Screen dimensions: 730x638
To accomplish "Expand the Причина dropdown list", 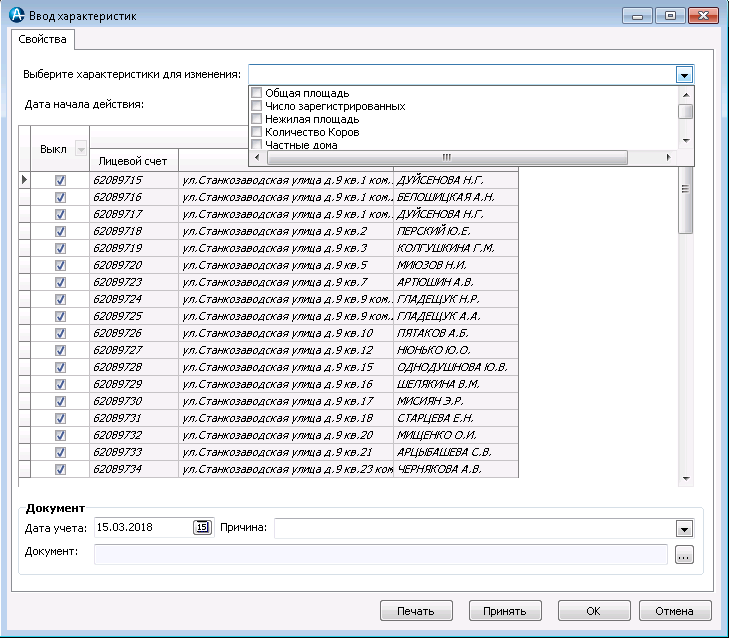I will 684,528.
